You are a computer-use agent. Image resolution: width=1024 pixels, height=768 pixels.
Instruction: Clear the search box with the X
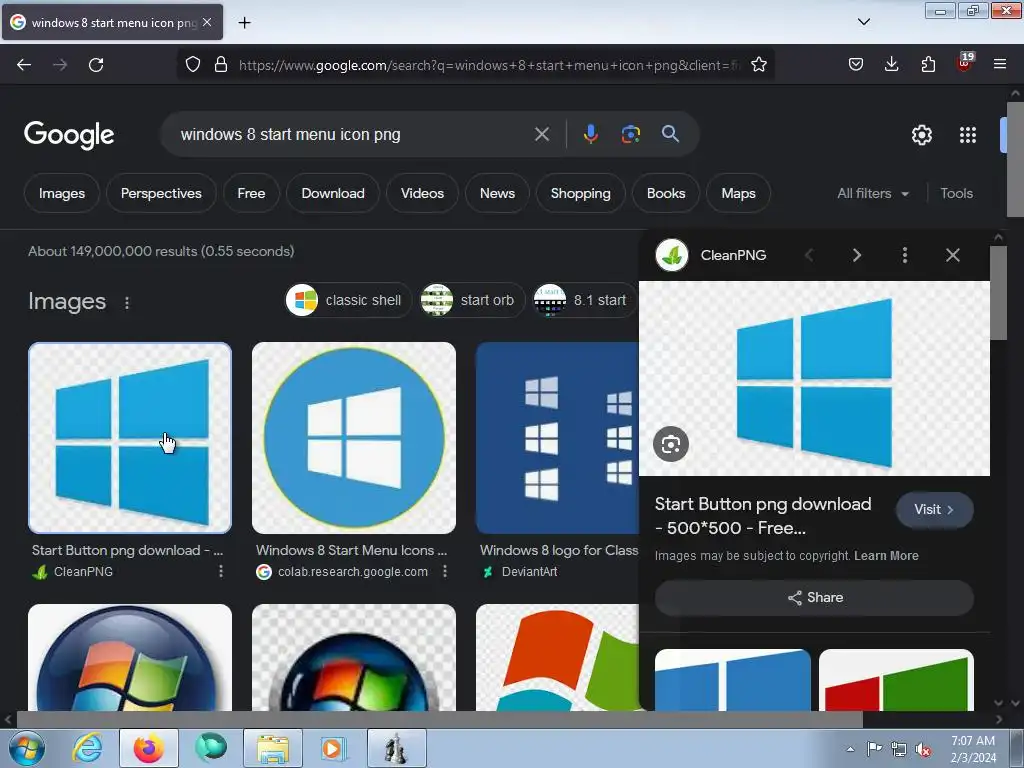click(x=541, y=135)
